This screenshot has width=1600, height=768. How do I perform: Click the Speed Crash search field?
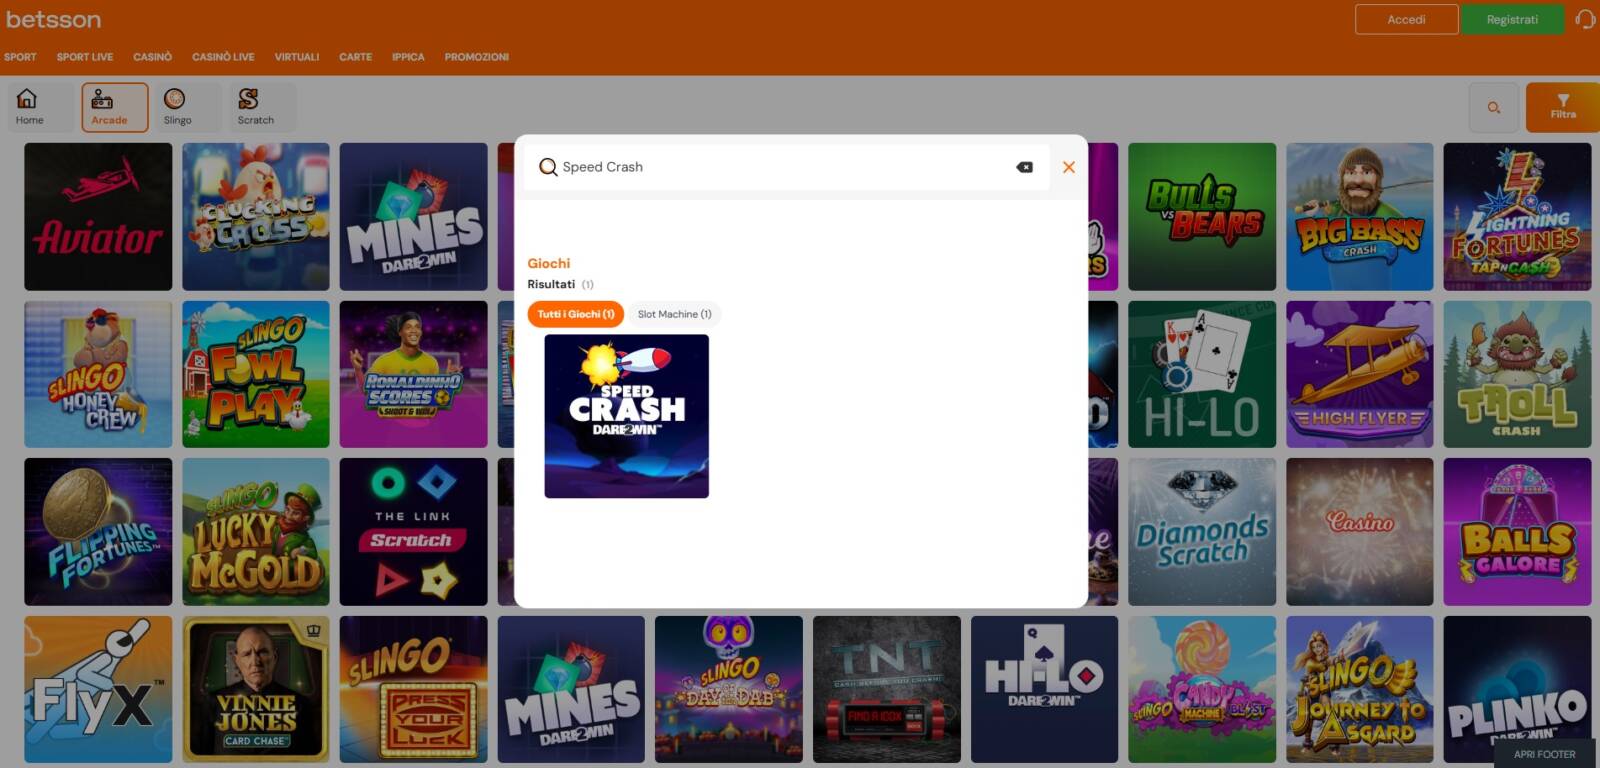click(780, 167)
